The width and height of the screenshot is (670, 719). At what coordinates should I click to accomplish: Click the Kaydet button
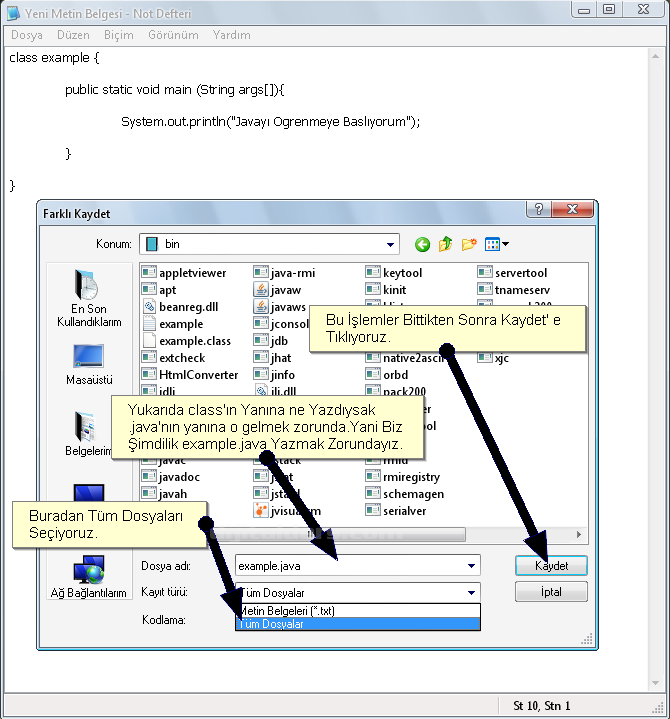(551, 566)
